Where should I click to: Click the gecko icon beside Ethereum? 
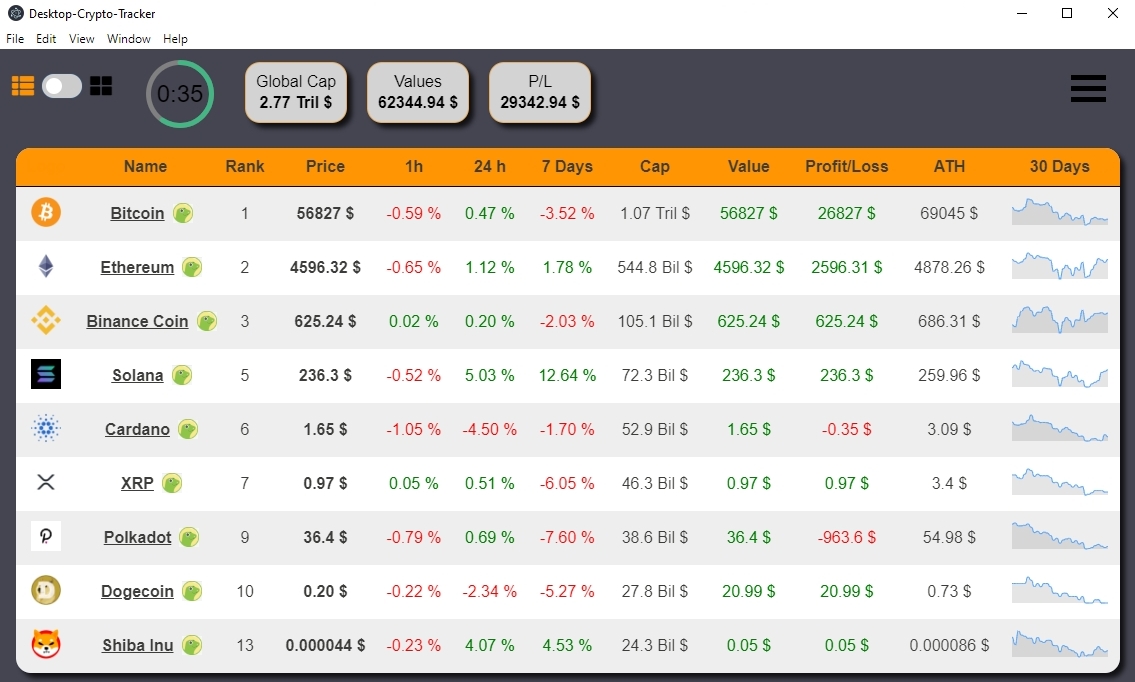pos(192,267)
